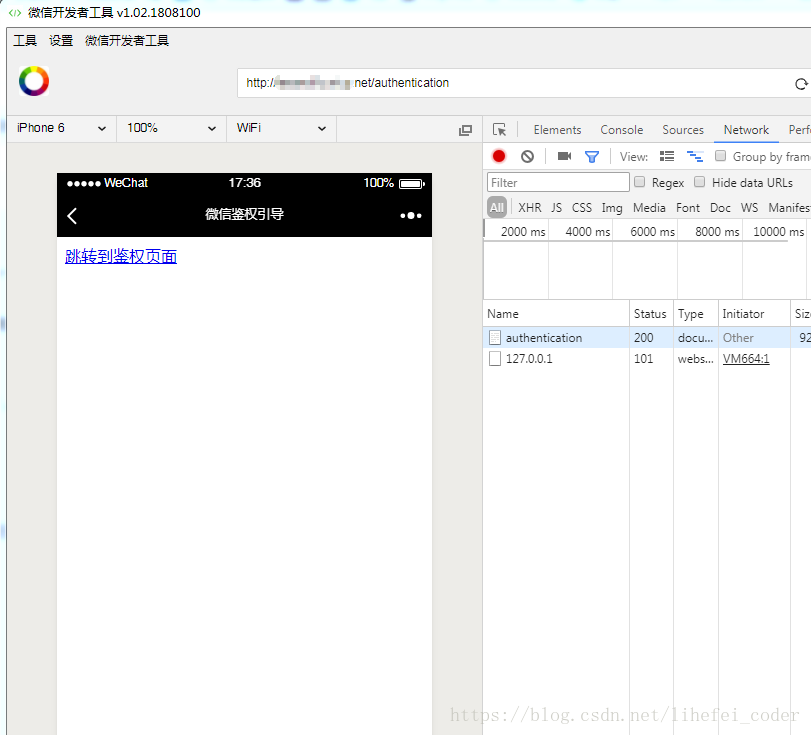The height and width of the screenshot is (735, 811).
Task: Open the 微信开发者工具 menu
Action: (127, 41)
